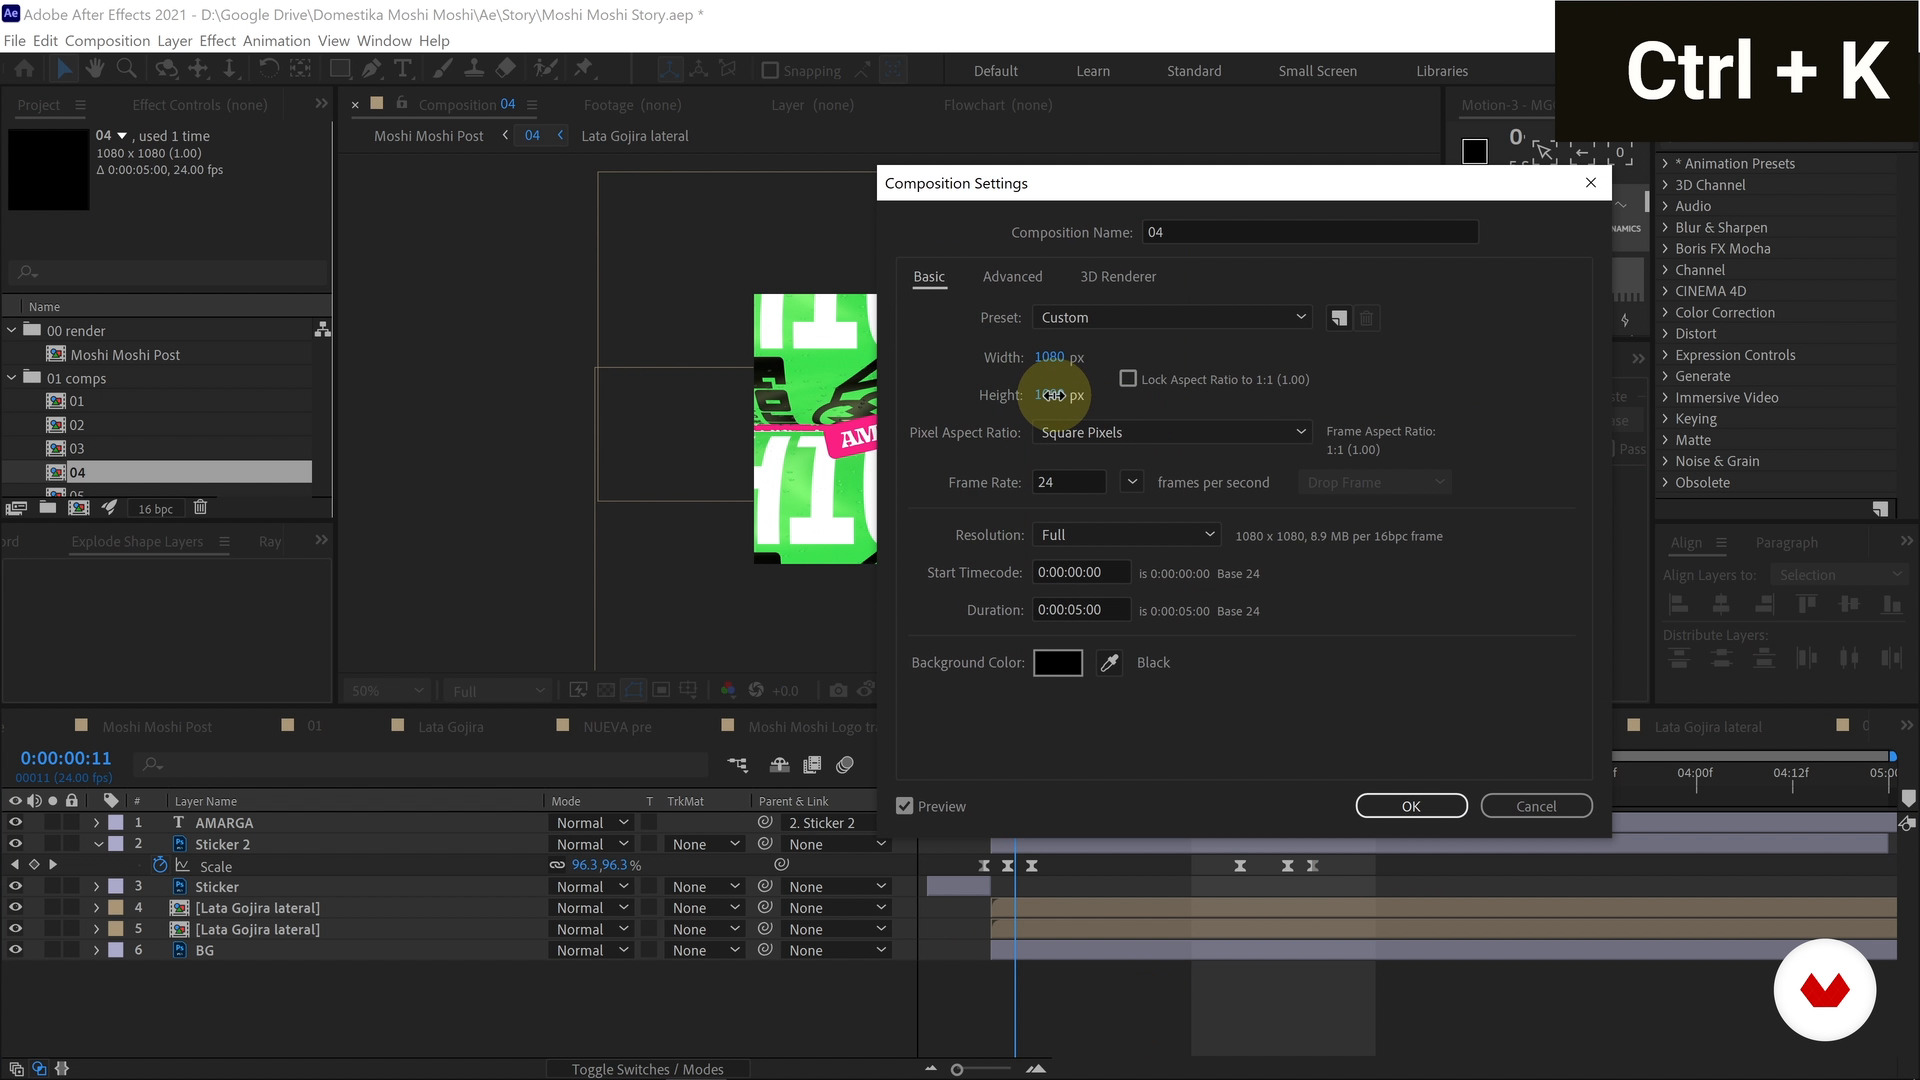This screenshot has height=1080, width=1920.
Task: Open the Effect menu
Action: tap(217, 41)
